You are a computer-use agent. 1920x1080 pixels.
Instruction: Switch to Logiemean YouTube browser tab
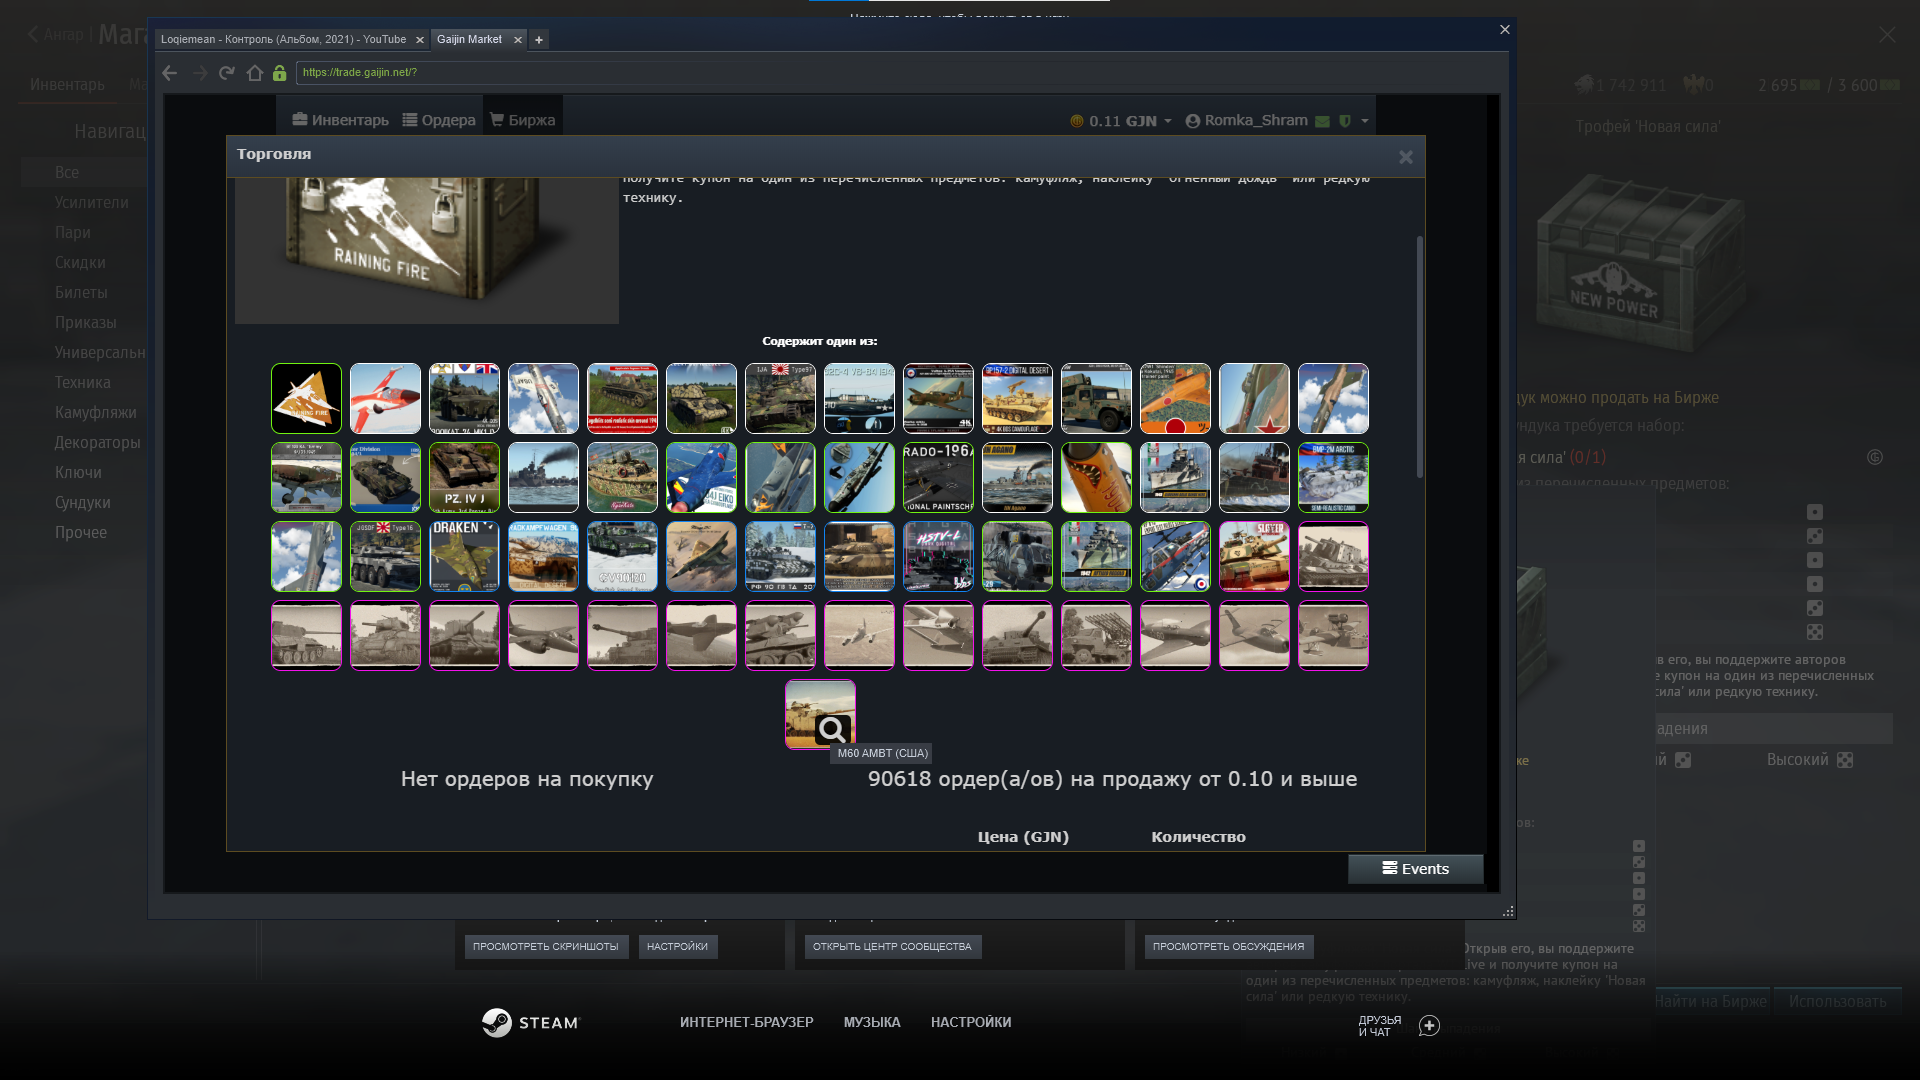point(283,40)
